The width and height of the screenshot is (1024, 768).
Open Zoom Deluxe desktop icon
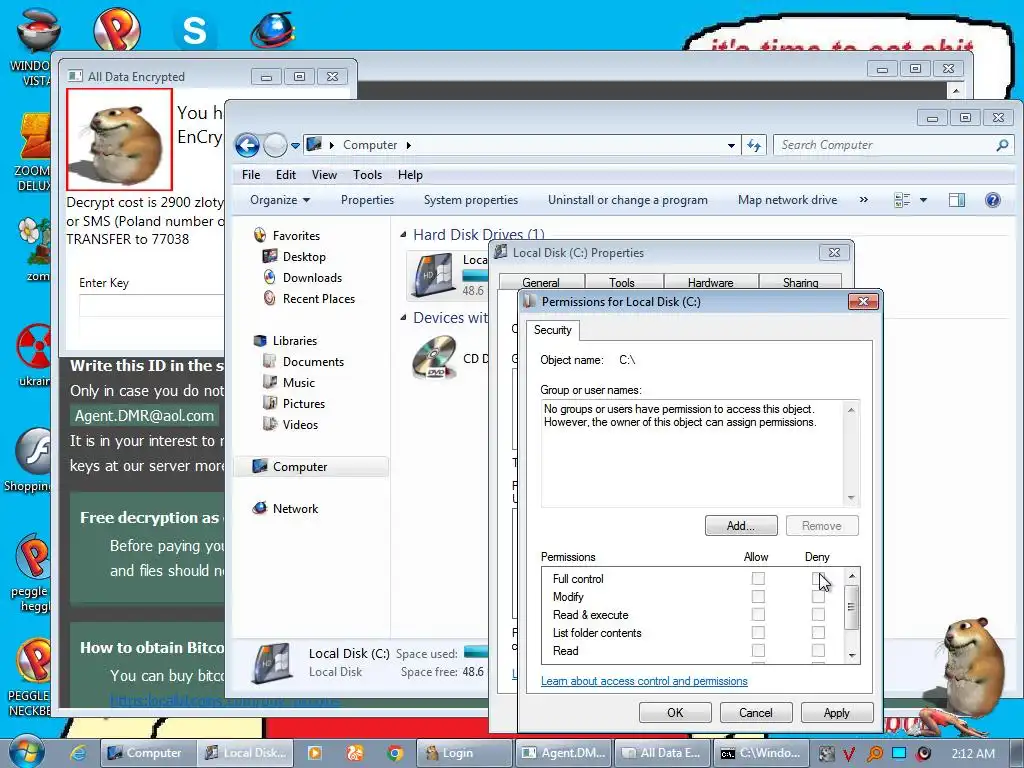(34, 136)
